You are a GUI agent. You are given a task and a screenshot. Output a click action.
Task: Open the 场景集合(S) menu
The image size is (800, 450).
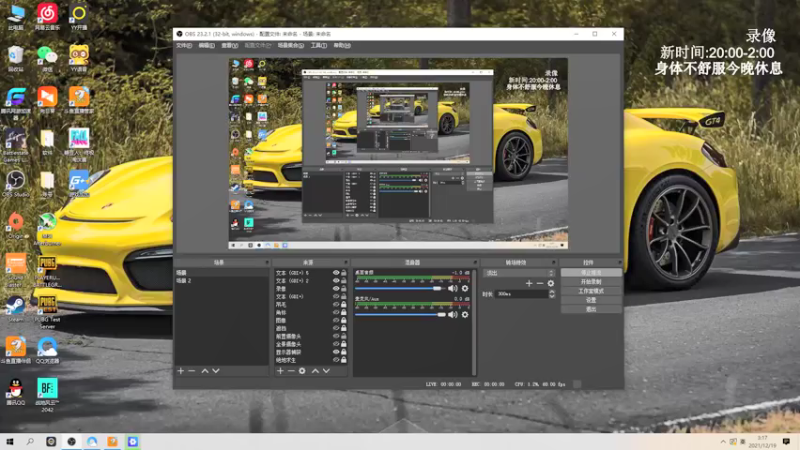(x=291, y=46)
